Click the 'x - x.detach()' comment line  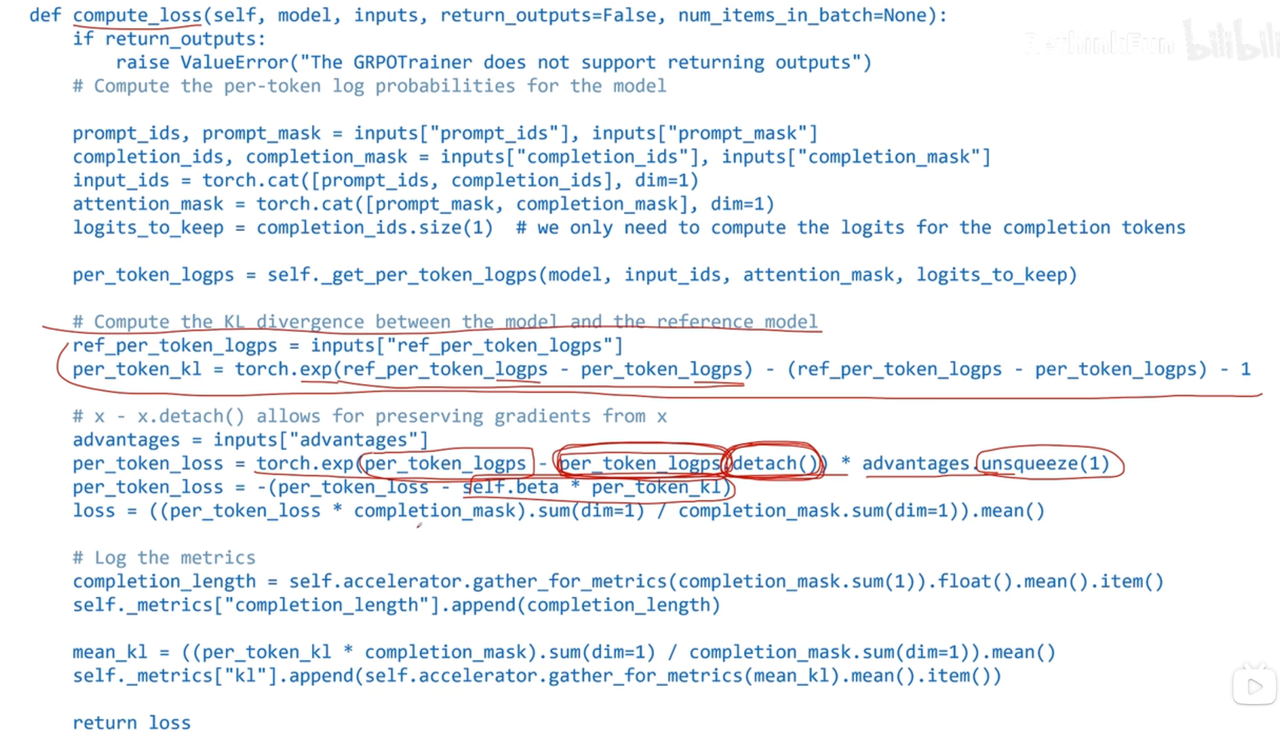click(370, 415)
